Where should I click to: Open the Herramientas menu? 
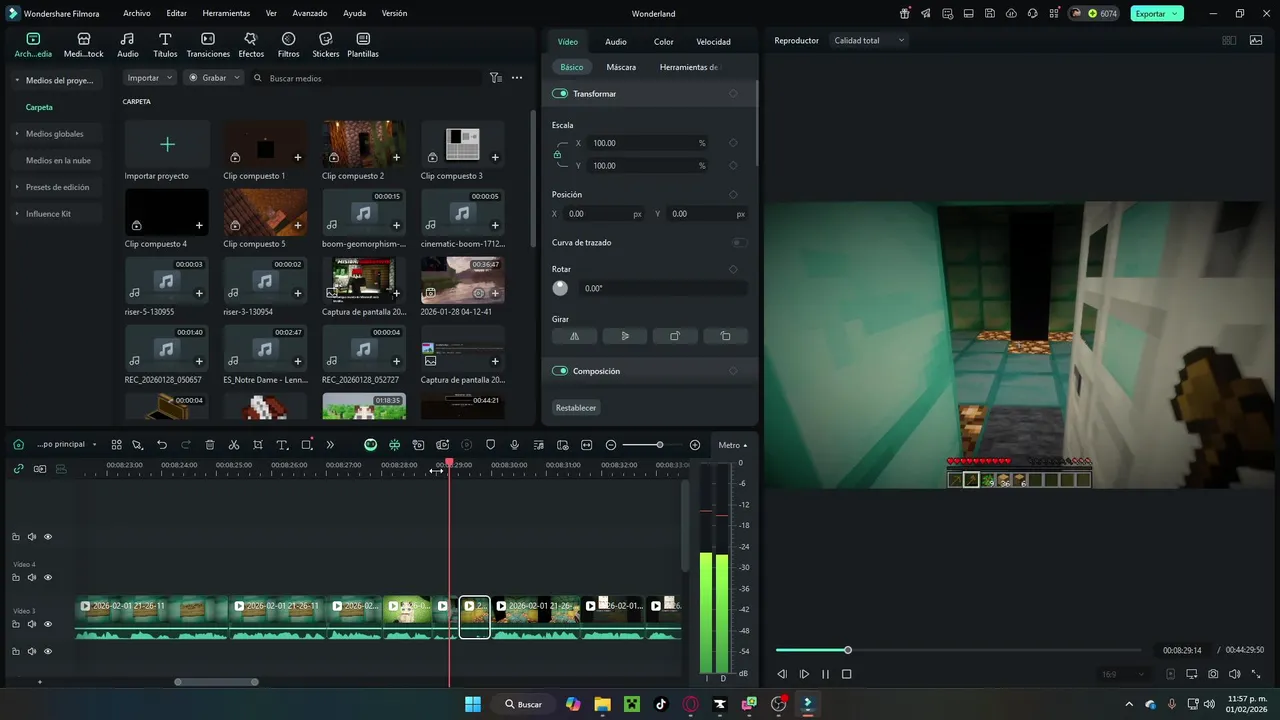point(226,14)
